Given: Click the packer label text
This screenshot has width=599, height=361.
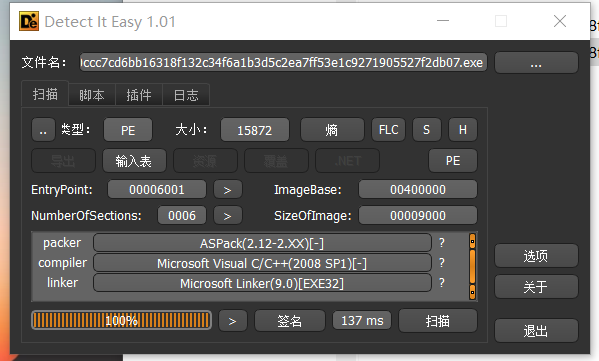Looking at the screenshot, I should 62,243.
